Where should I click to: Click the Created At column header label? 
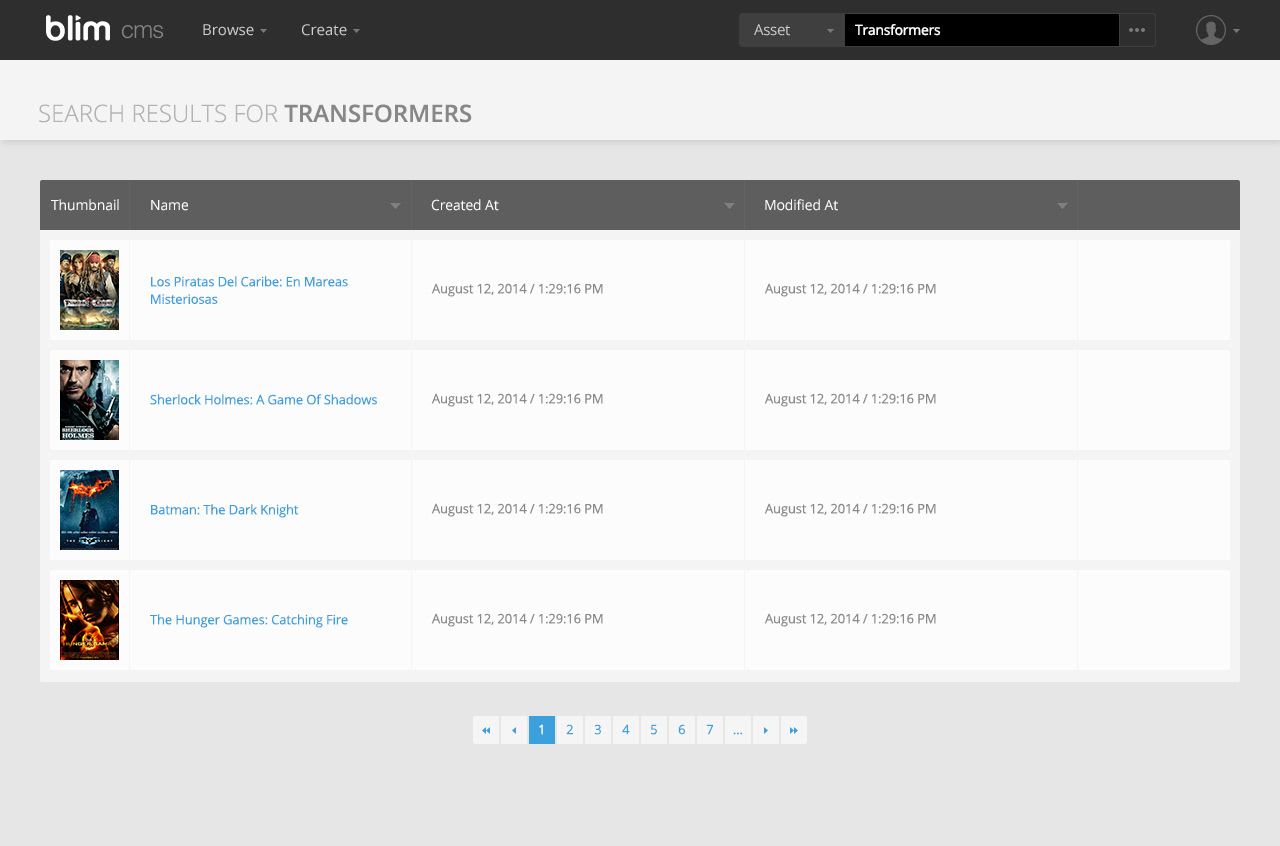[465, 205]
